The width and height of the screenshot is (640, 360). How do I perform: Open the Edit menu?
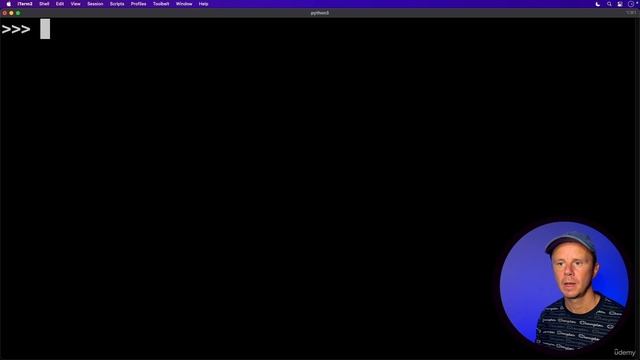[60, 4]
